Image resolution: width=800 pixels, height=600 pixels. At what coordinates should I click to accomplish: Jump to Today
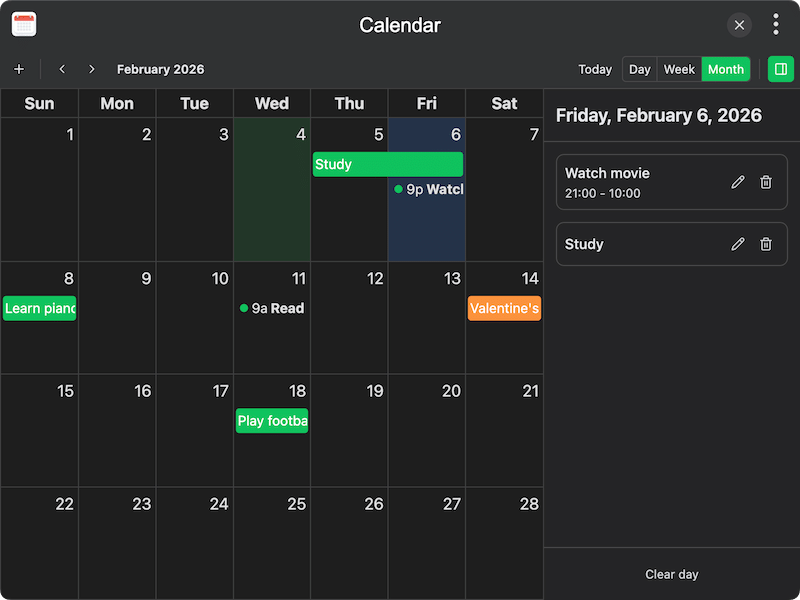coord(595,69)
